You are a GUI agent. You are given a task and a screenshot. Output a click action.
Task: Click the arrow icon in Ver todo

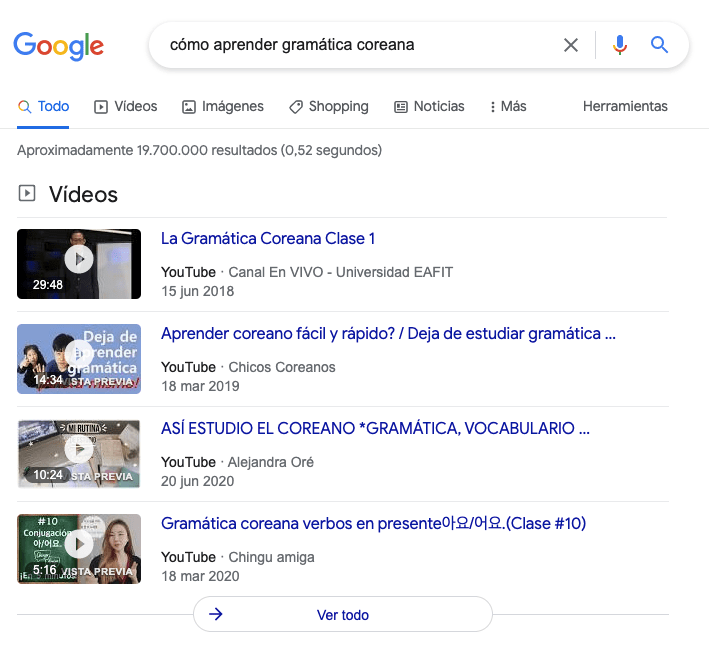216,614
